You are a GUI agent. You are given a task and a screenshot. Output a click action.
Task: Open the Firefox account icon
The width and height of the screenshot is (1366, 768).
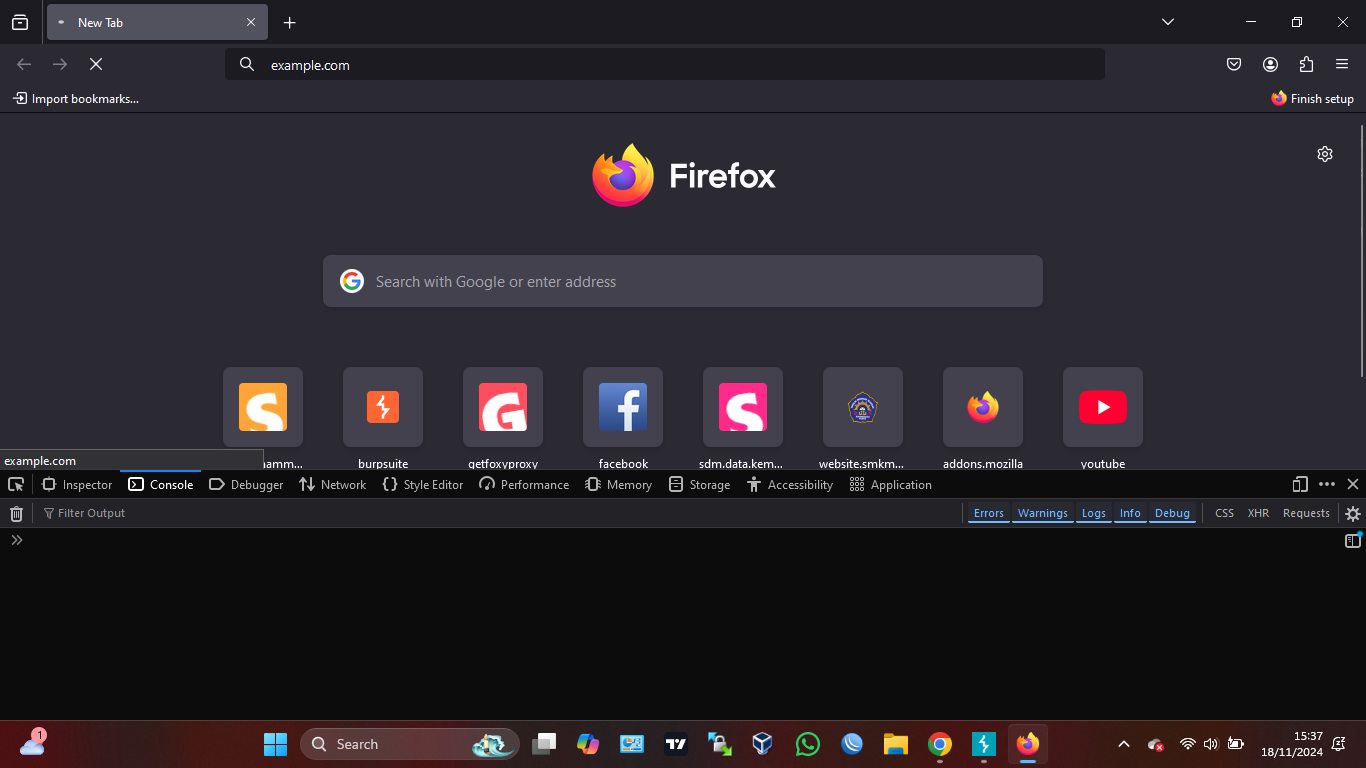click(1270, 64)
